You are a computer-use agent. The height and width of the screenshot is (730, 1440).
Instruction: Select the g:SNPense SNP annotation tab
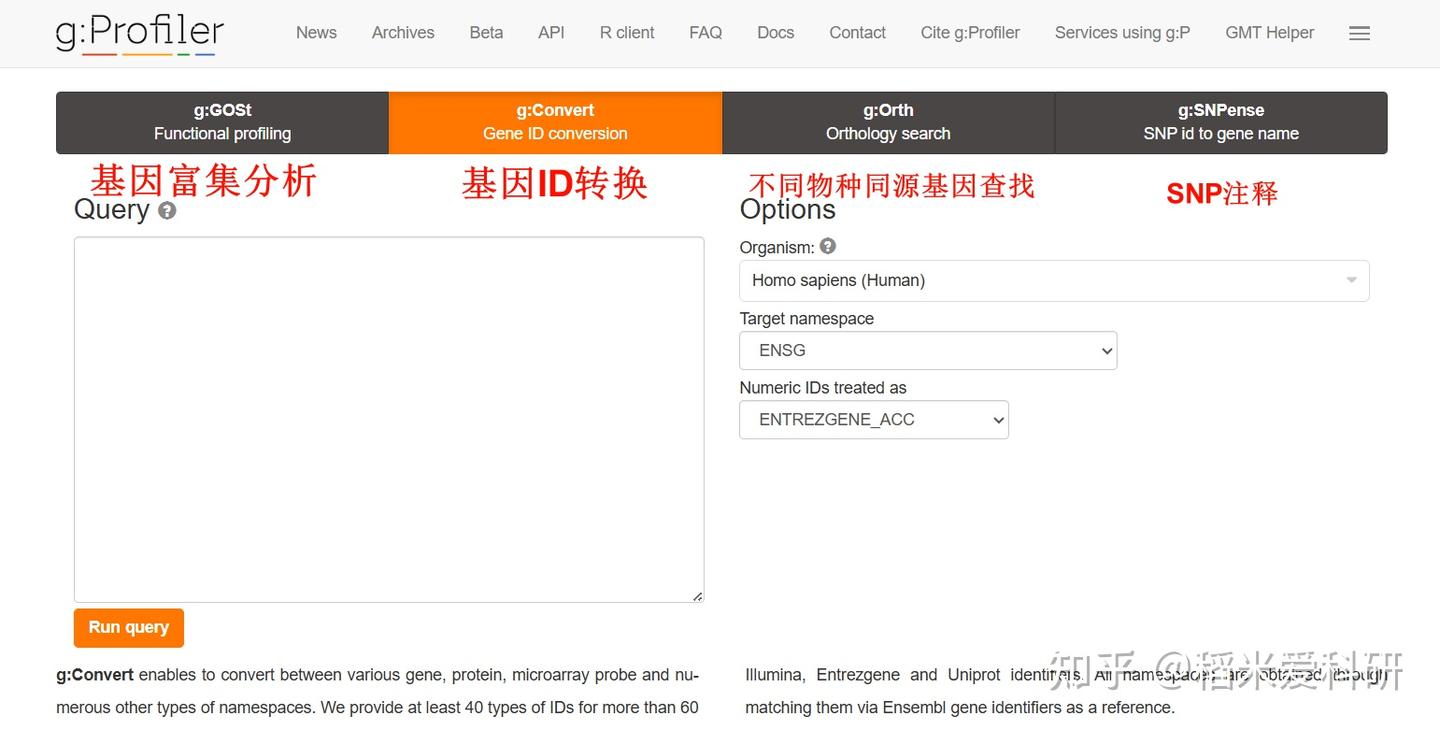tap(1221, 122)
